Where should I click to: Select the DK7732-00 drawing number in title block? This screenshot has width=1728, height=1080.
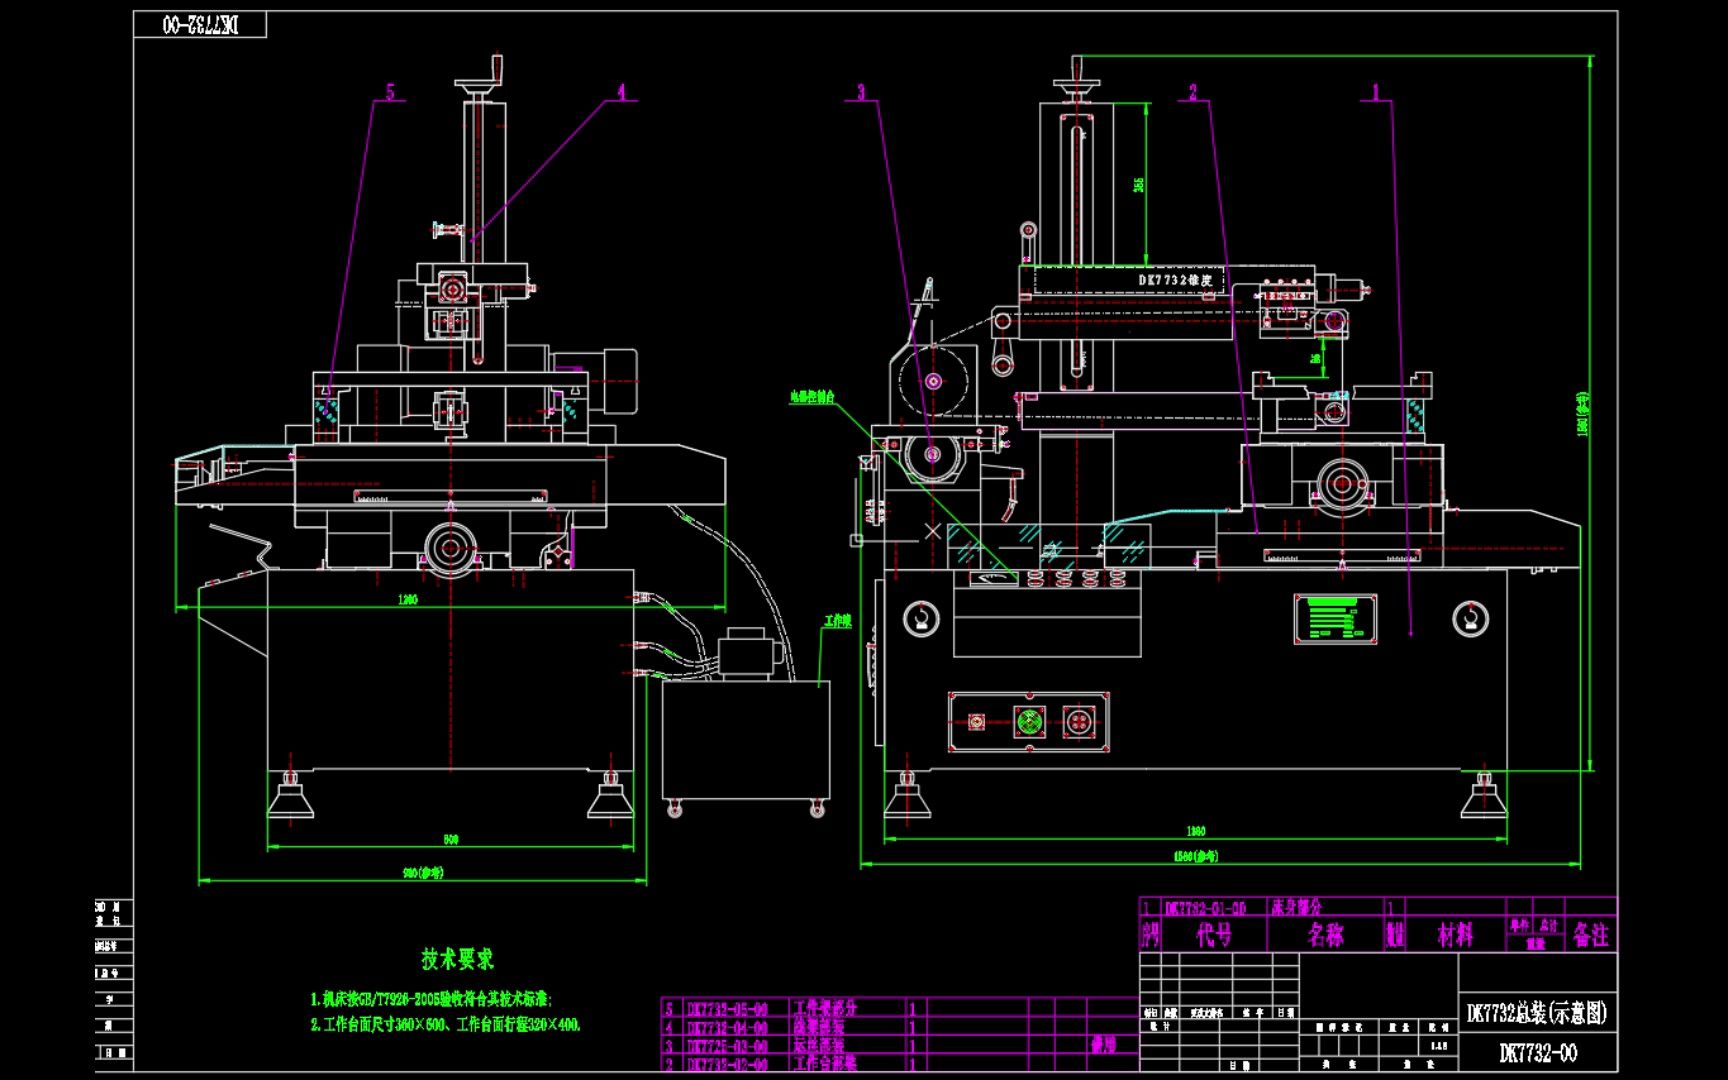(1541, 1053)
